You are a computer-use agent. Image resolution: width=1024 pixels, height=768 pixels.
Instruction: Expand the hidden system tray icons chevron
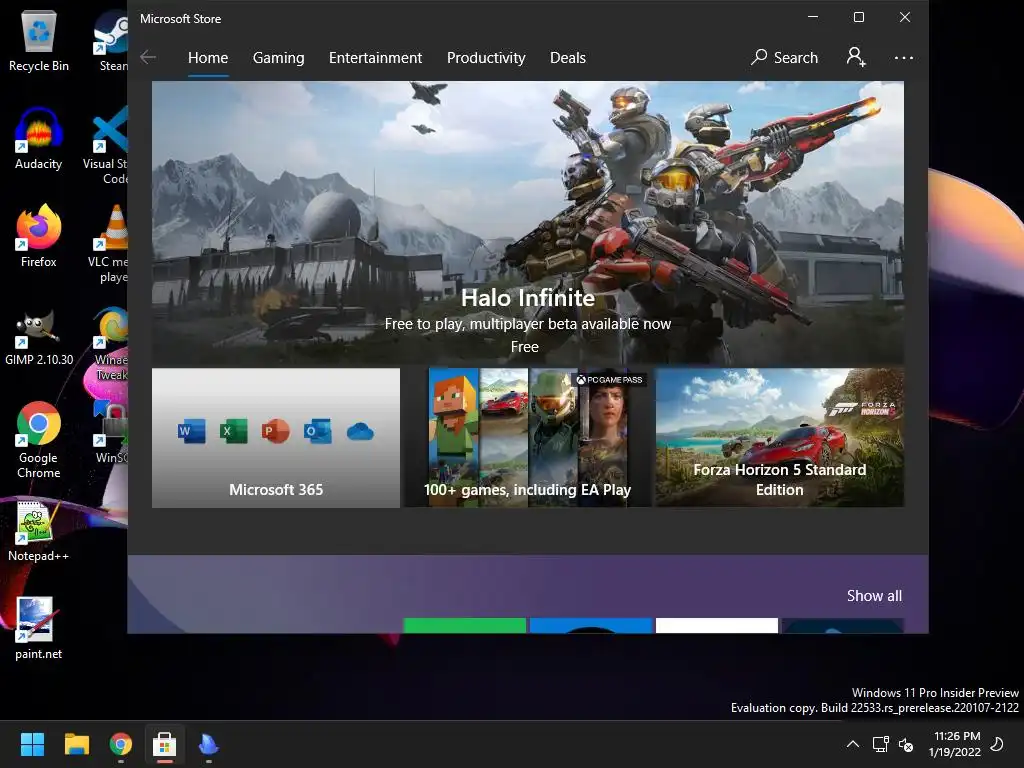click(853, 744)
